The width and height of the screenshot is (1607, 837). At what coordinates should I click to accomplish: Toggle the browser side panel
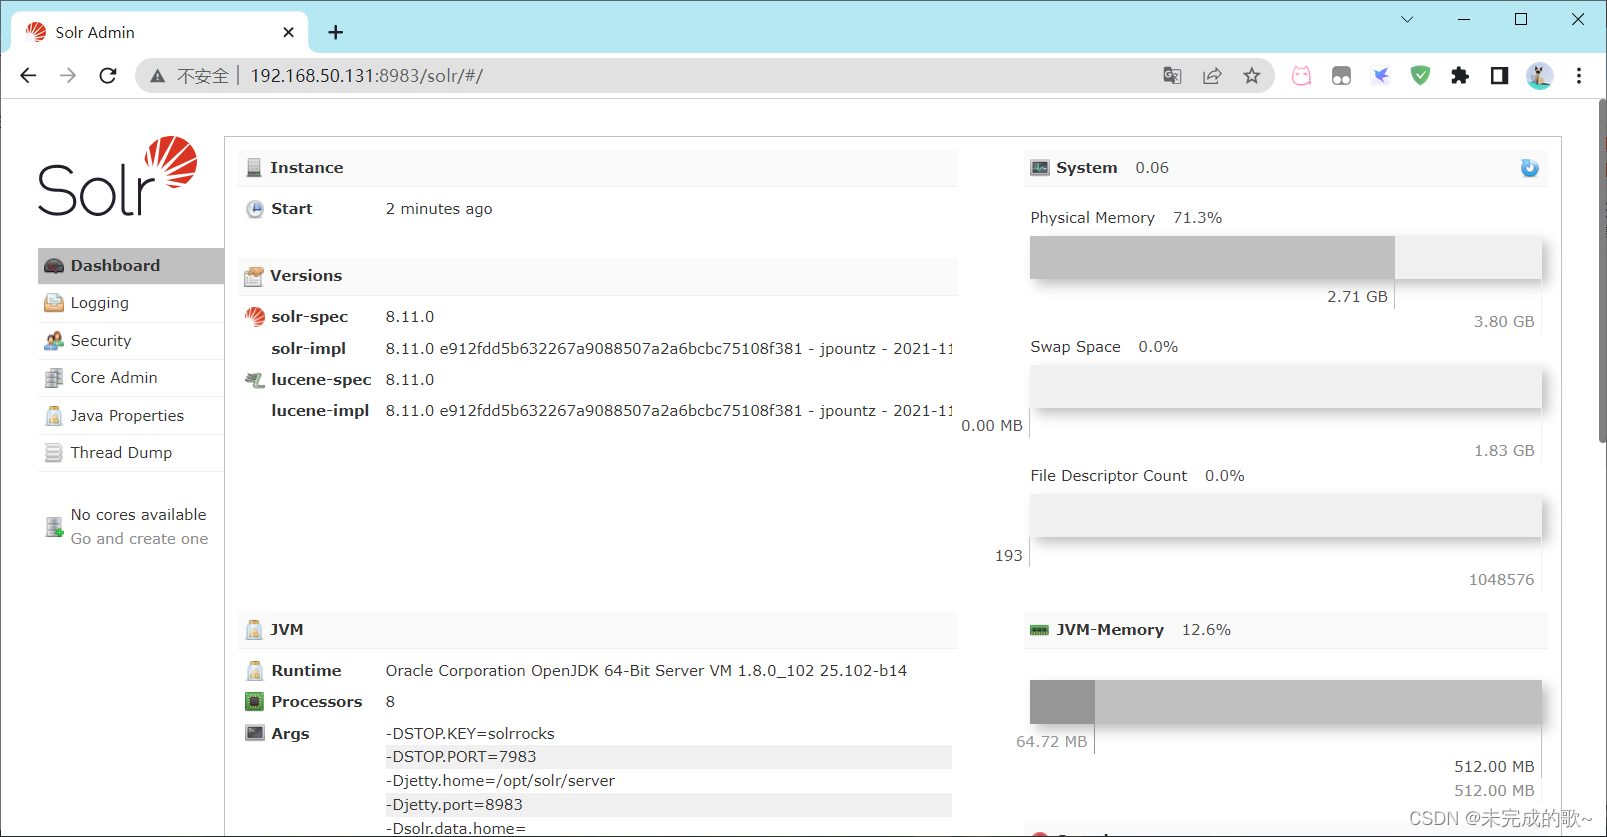pyautogui.click(x=1499, y=76)
